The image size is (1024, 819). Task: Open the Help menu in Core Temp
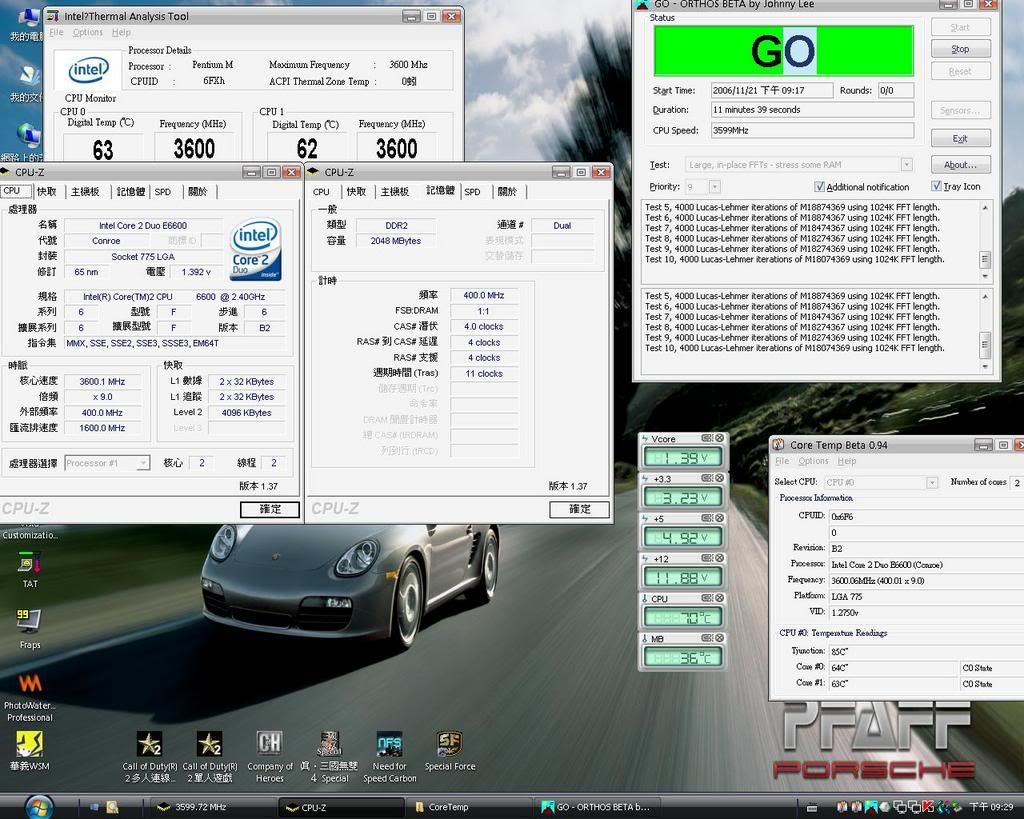point(846,460)
